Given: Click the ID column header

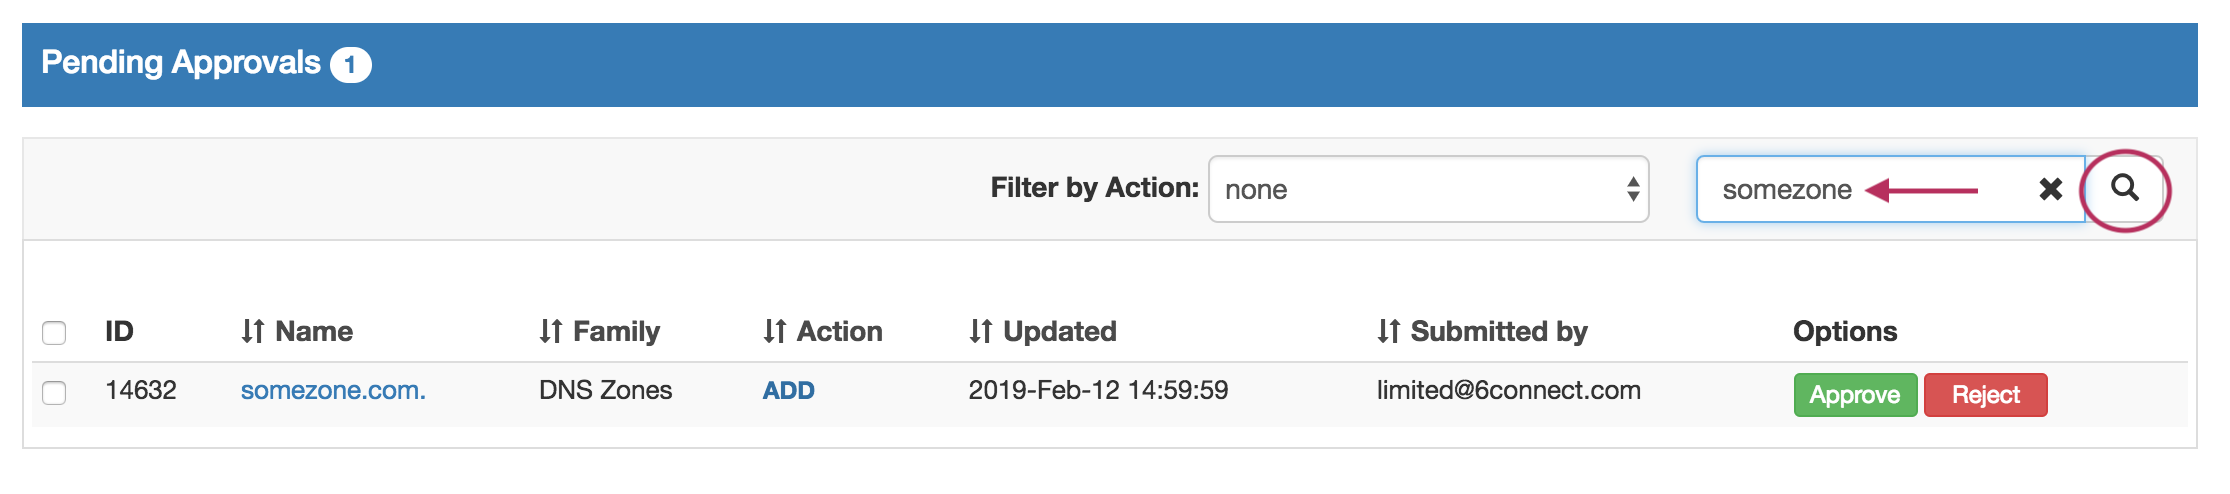Looking at the screenshot, I should click(119, 332).
